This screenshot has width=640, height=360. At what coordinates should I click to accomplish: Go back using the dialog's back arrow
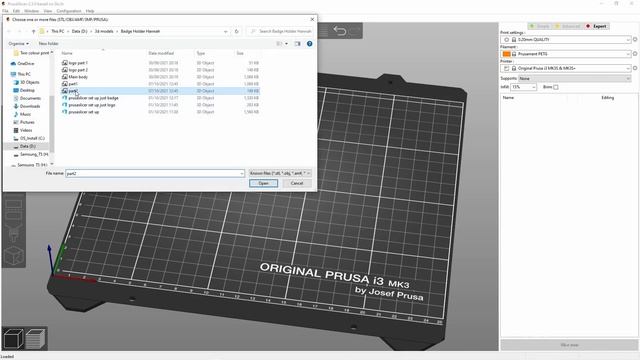coord(9,31)
